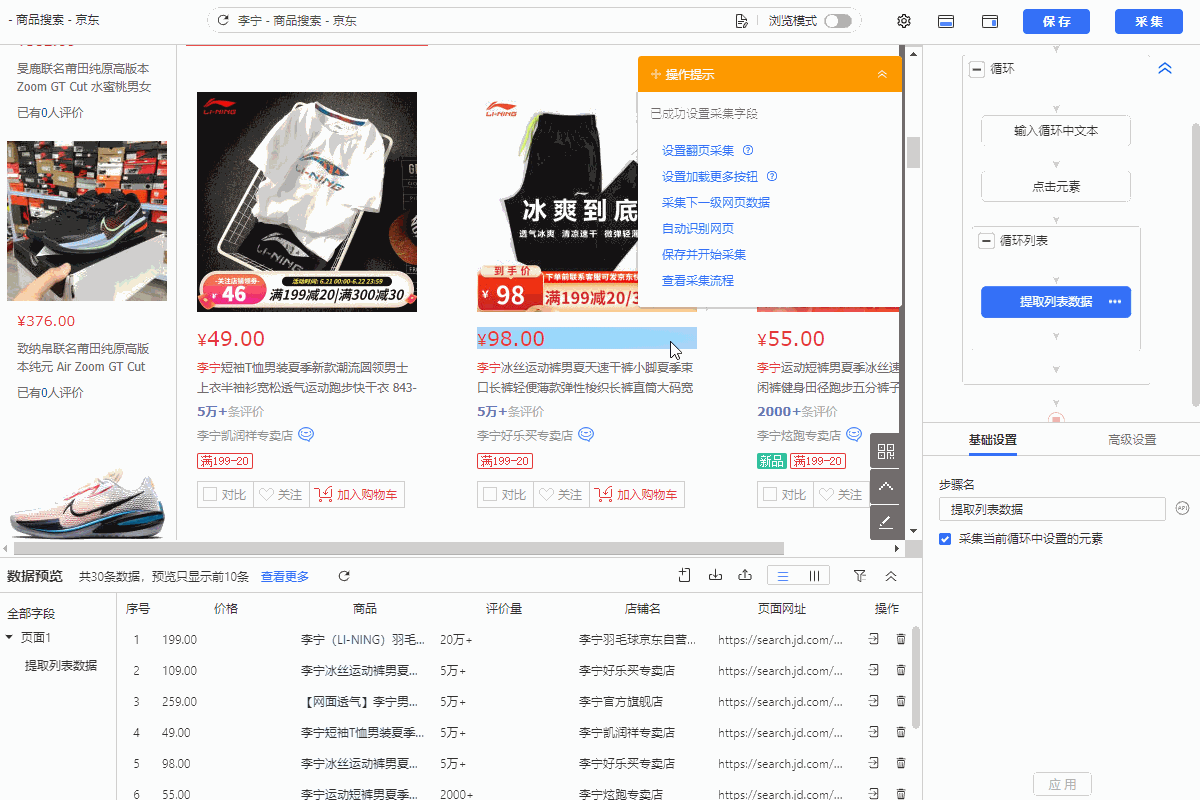The height and width of the screenshot is (800, 1200).
Task: Check 对比 box under the ¥49.00 product
Action: pos(210,494)
